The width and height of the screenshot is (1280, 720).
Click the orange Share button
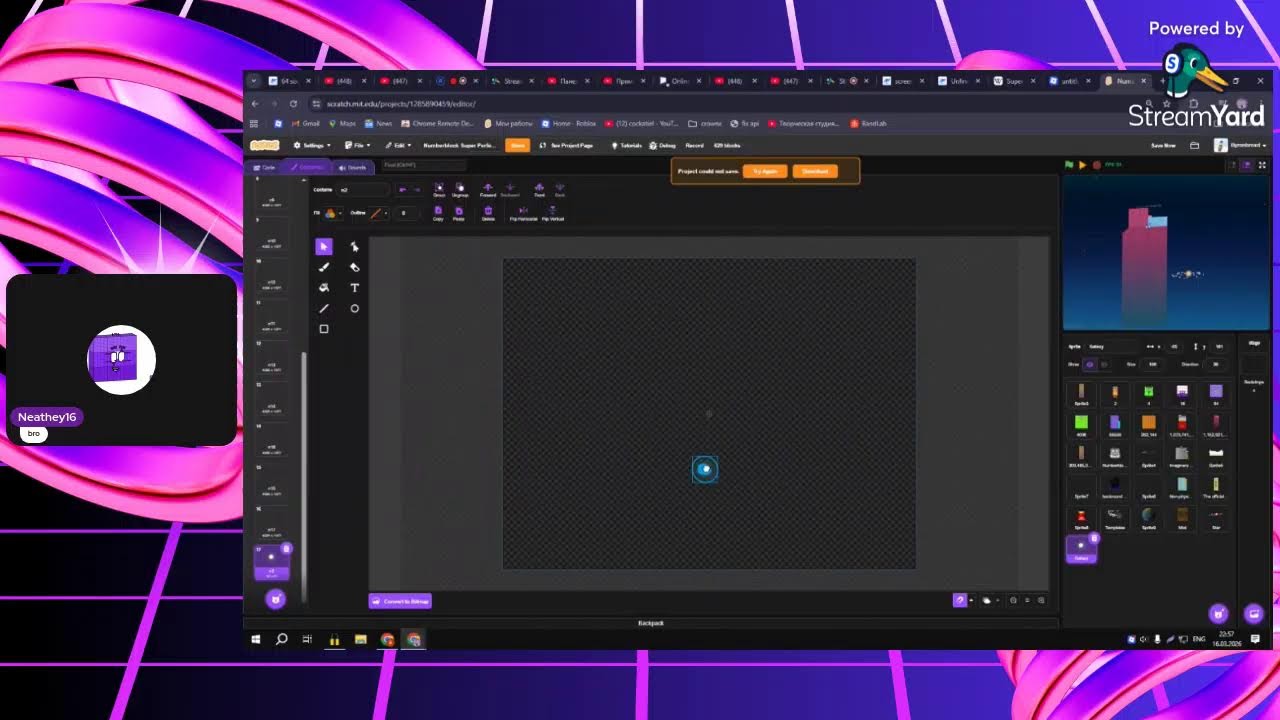pos(517,145)
